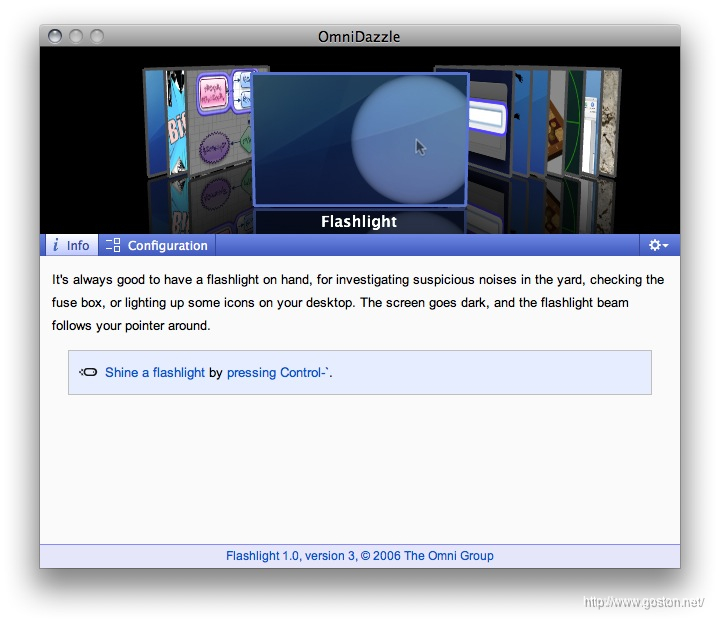Open the gear action menu
Viewport: 720px width, 623px height.
pos(658,245)
